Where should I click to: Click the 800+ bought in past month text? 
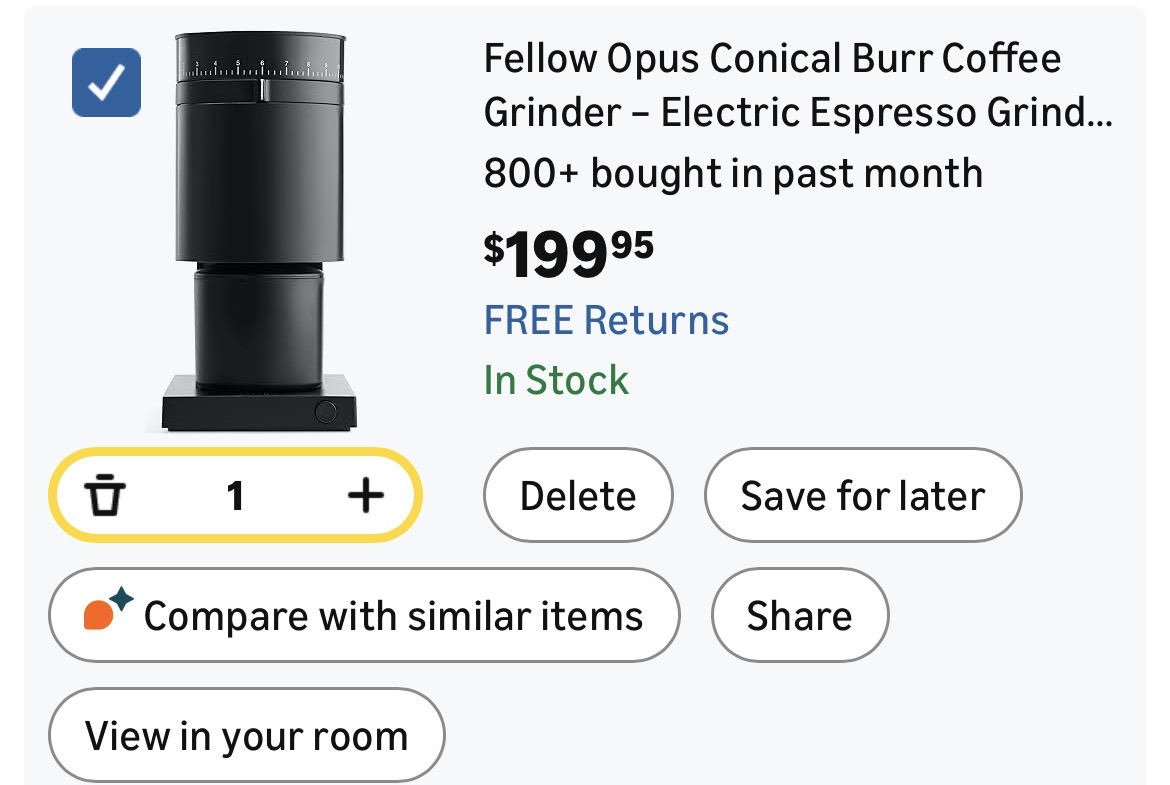coord(733,173)
